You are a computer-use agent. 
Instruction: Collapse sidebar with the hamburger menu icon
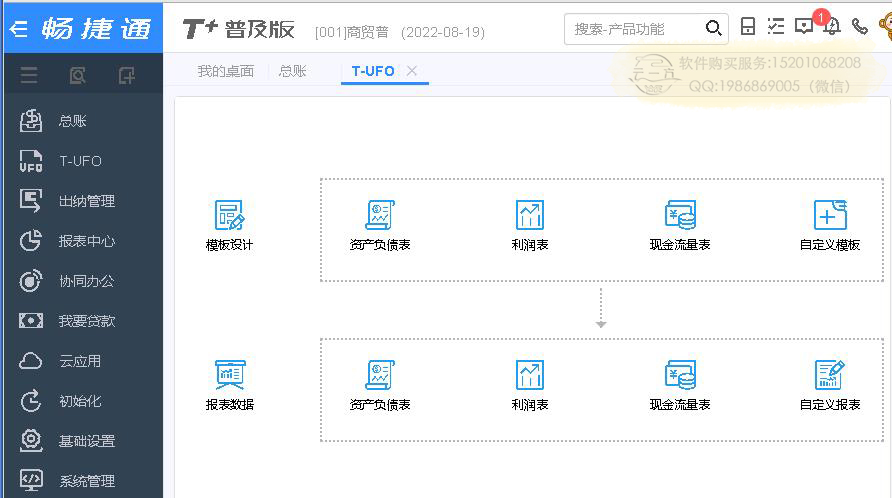(x=29, y=75)
